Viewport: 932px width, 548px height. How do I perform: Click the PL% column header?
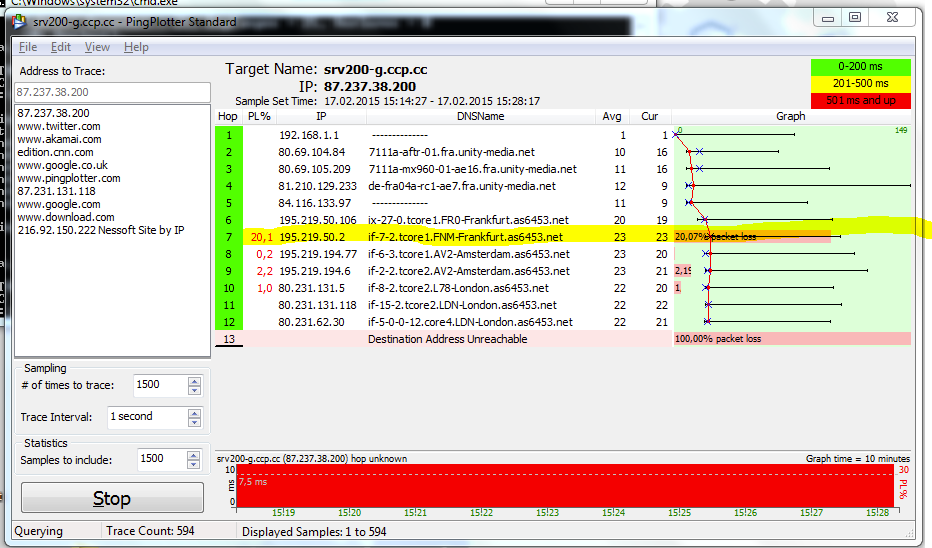tap(259, 117)
